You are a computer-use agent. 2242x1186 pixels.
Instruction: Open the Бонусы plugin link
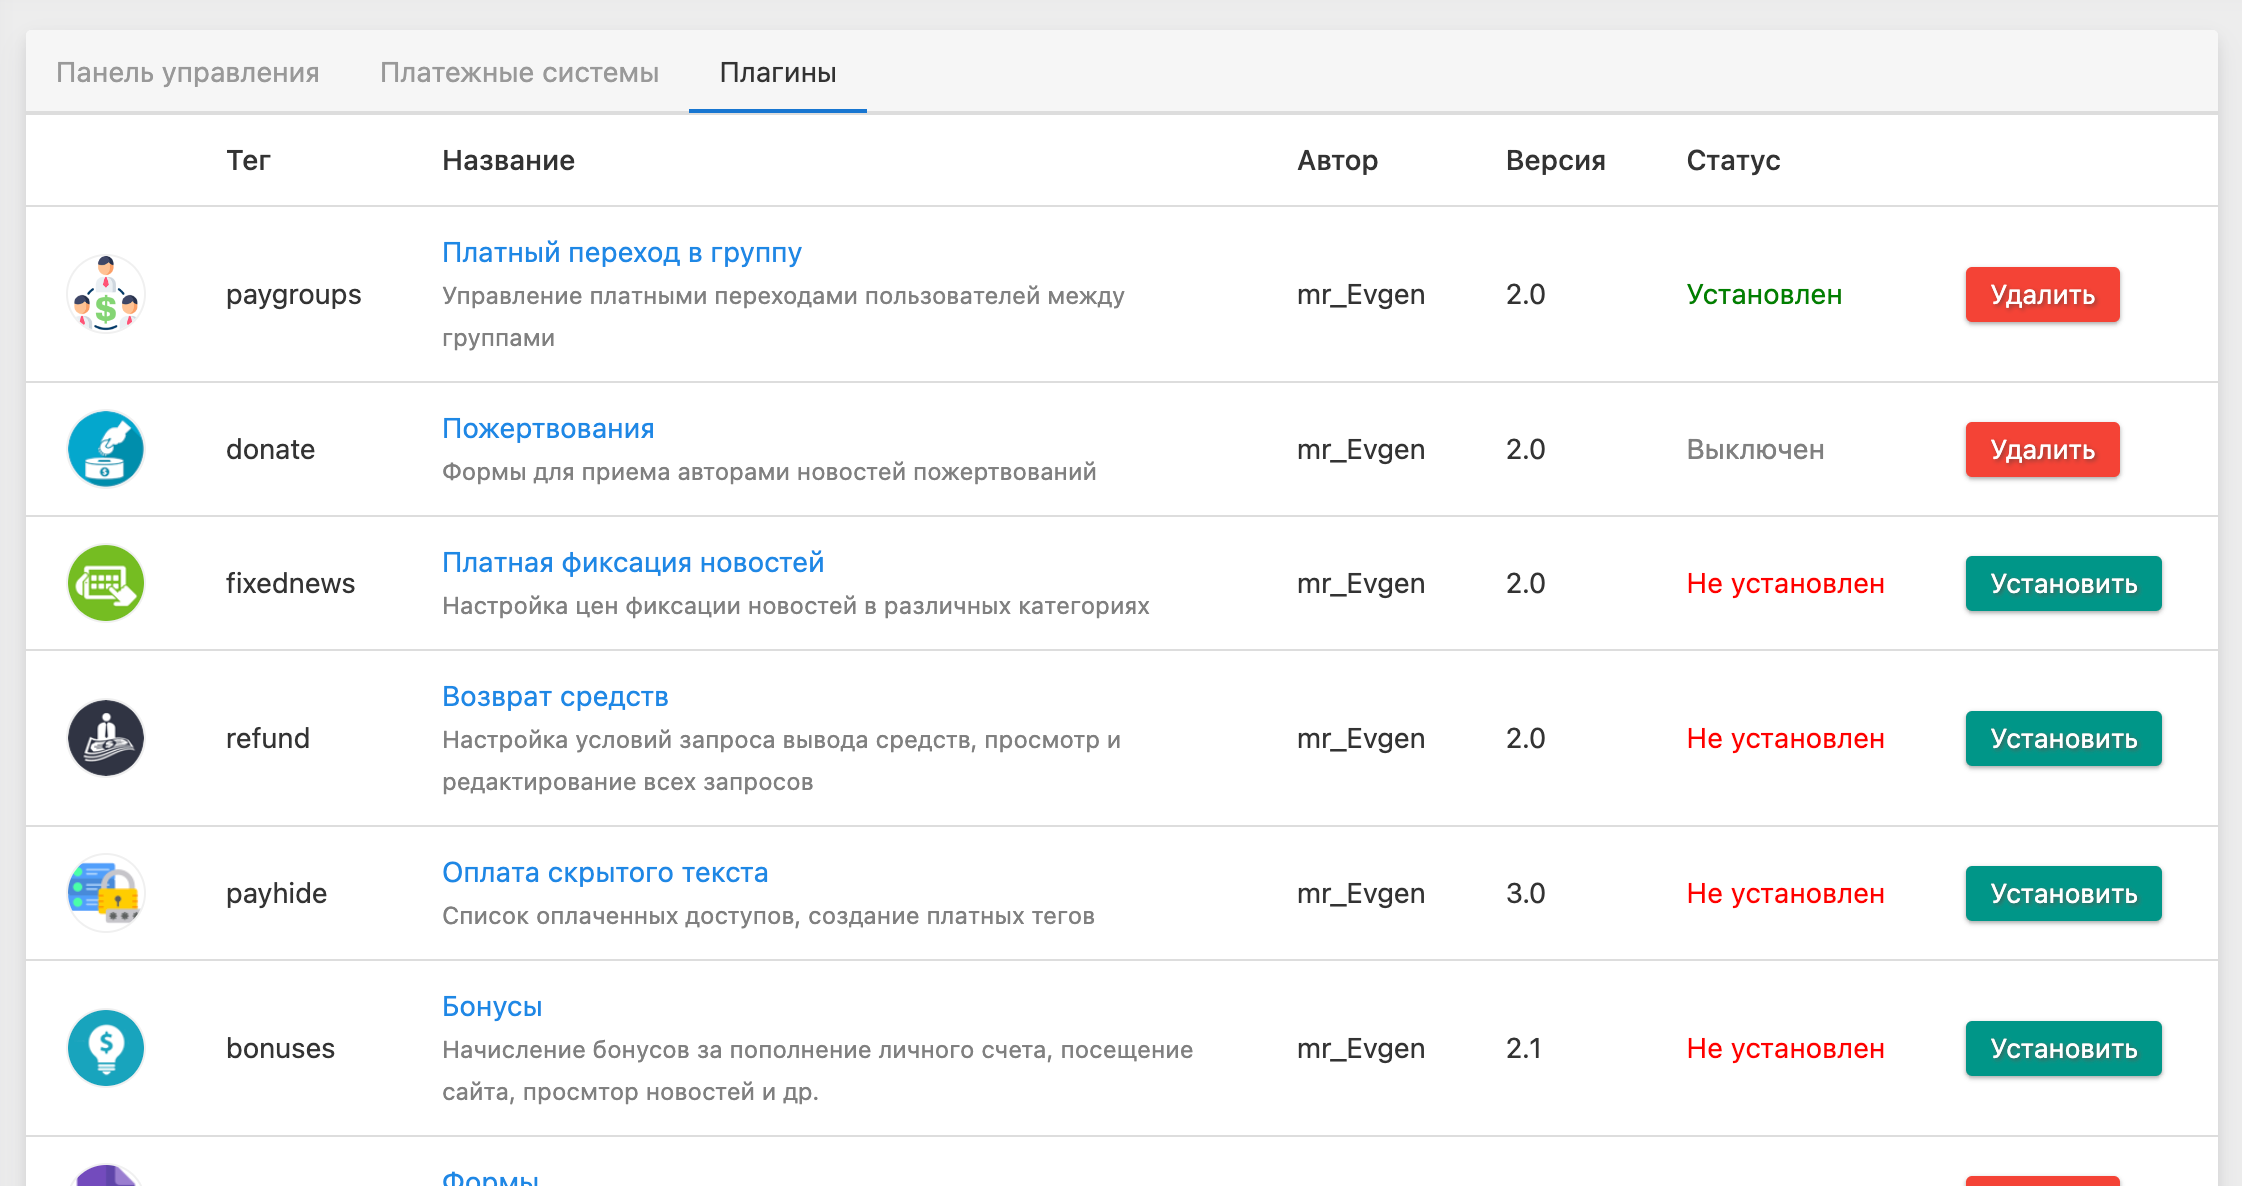[x=492, y=1006]
